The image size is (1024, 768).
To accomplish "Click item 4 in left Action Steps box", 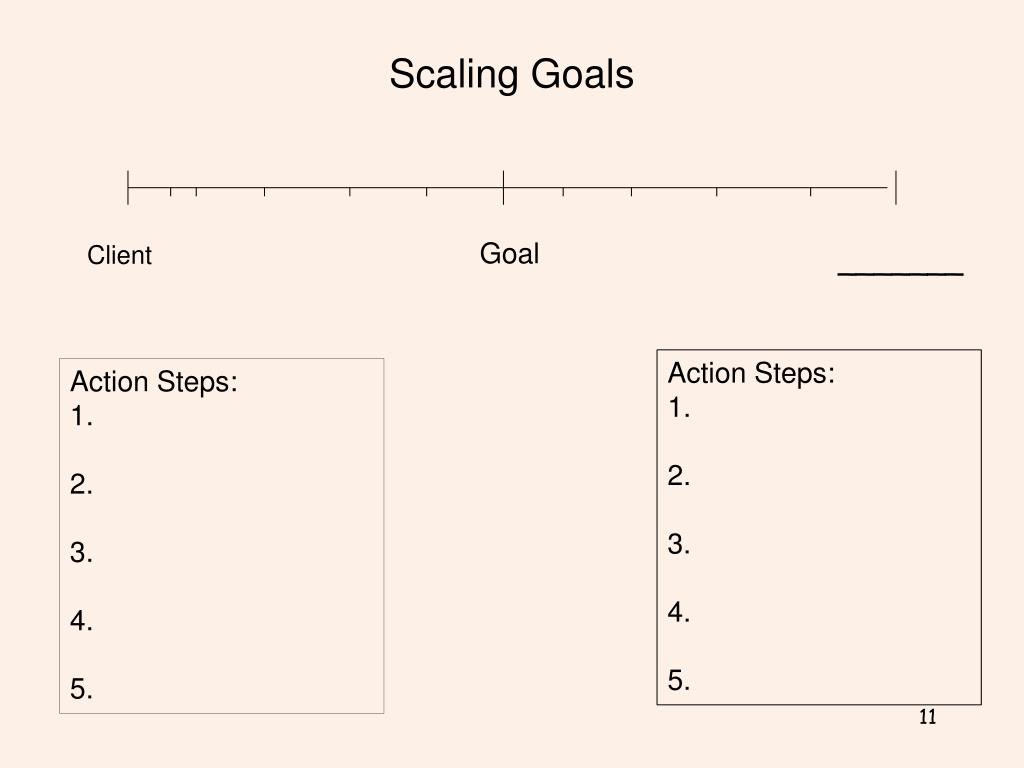I will pos(82,620).
